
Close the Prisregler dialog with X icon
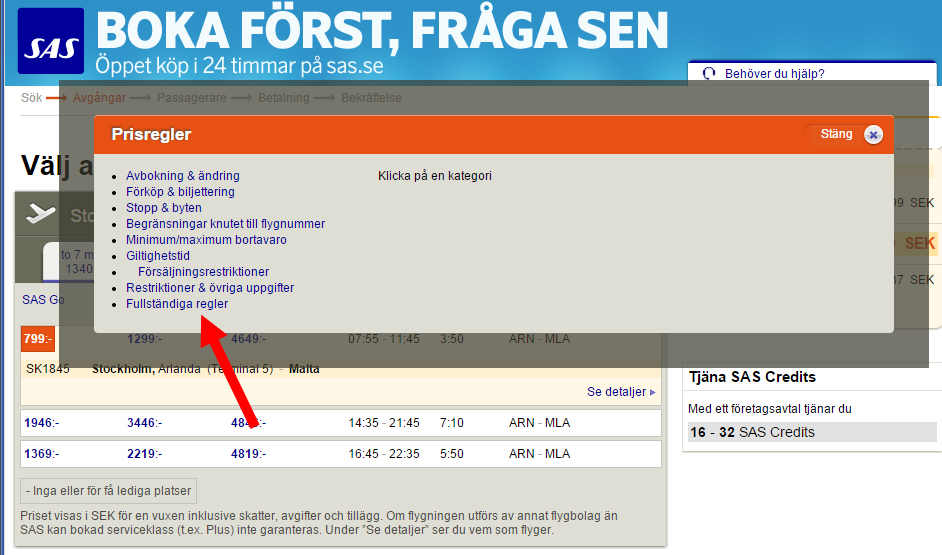874,135
